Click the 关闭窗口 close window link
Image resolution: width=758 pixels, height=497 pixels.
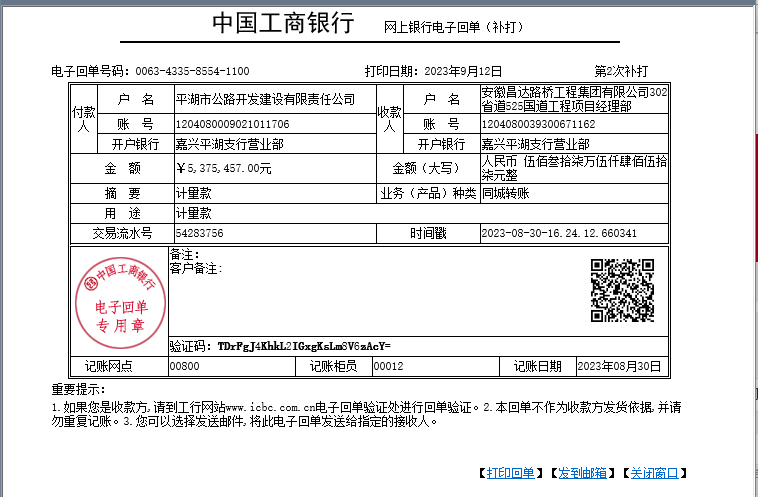click(x=654, y=473)
